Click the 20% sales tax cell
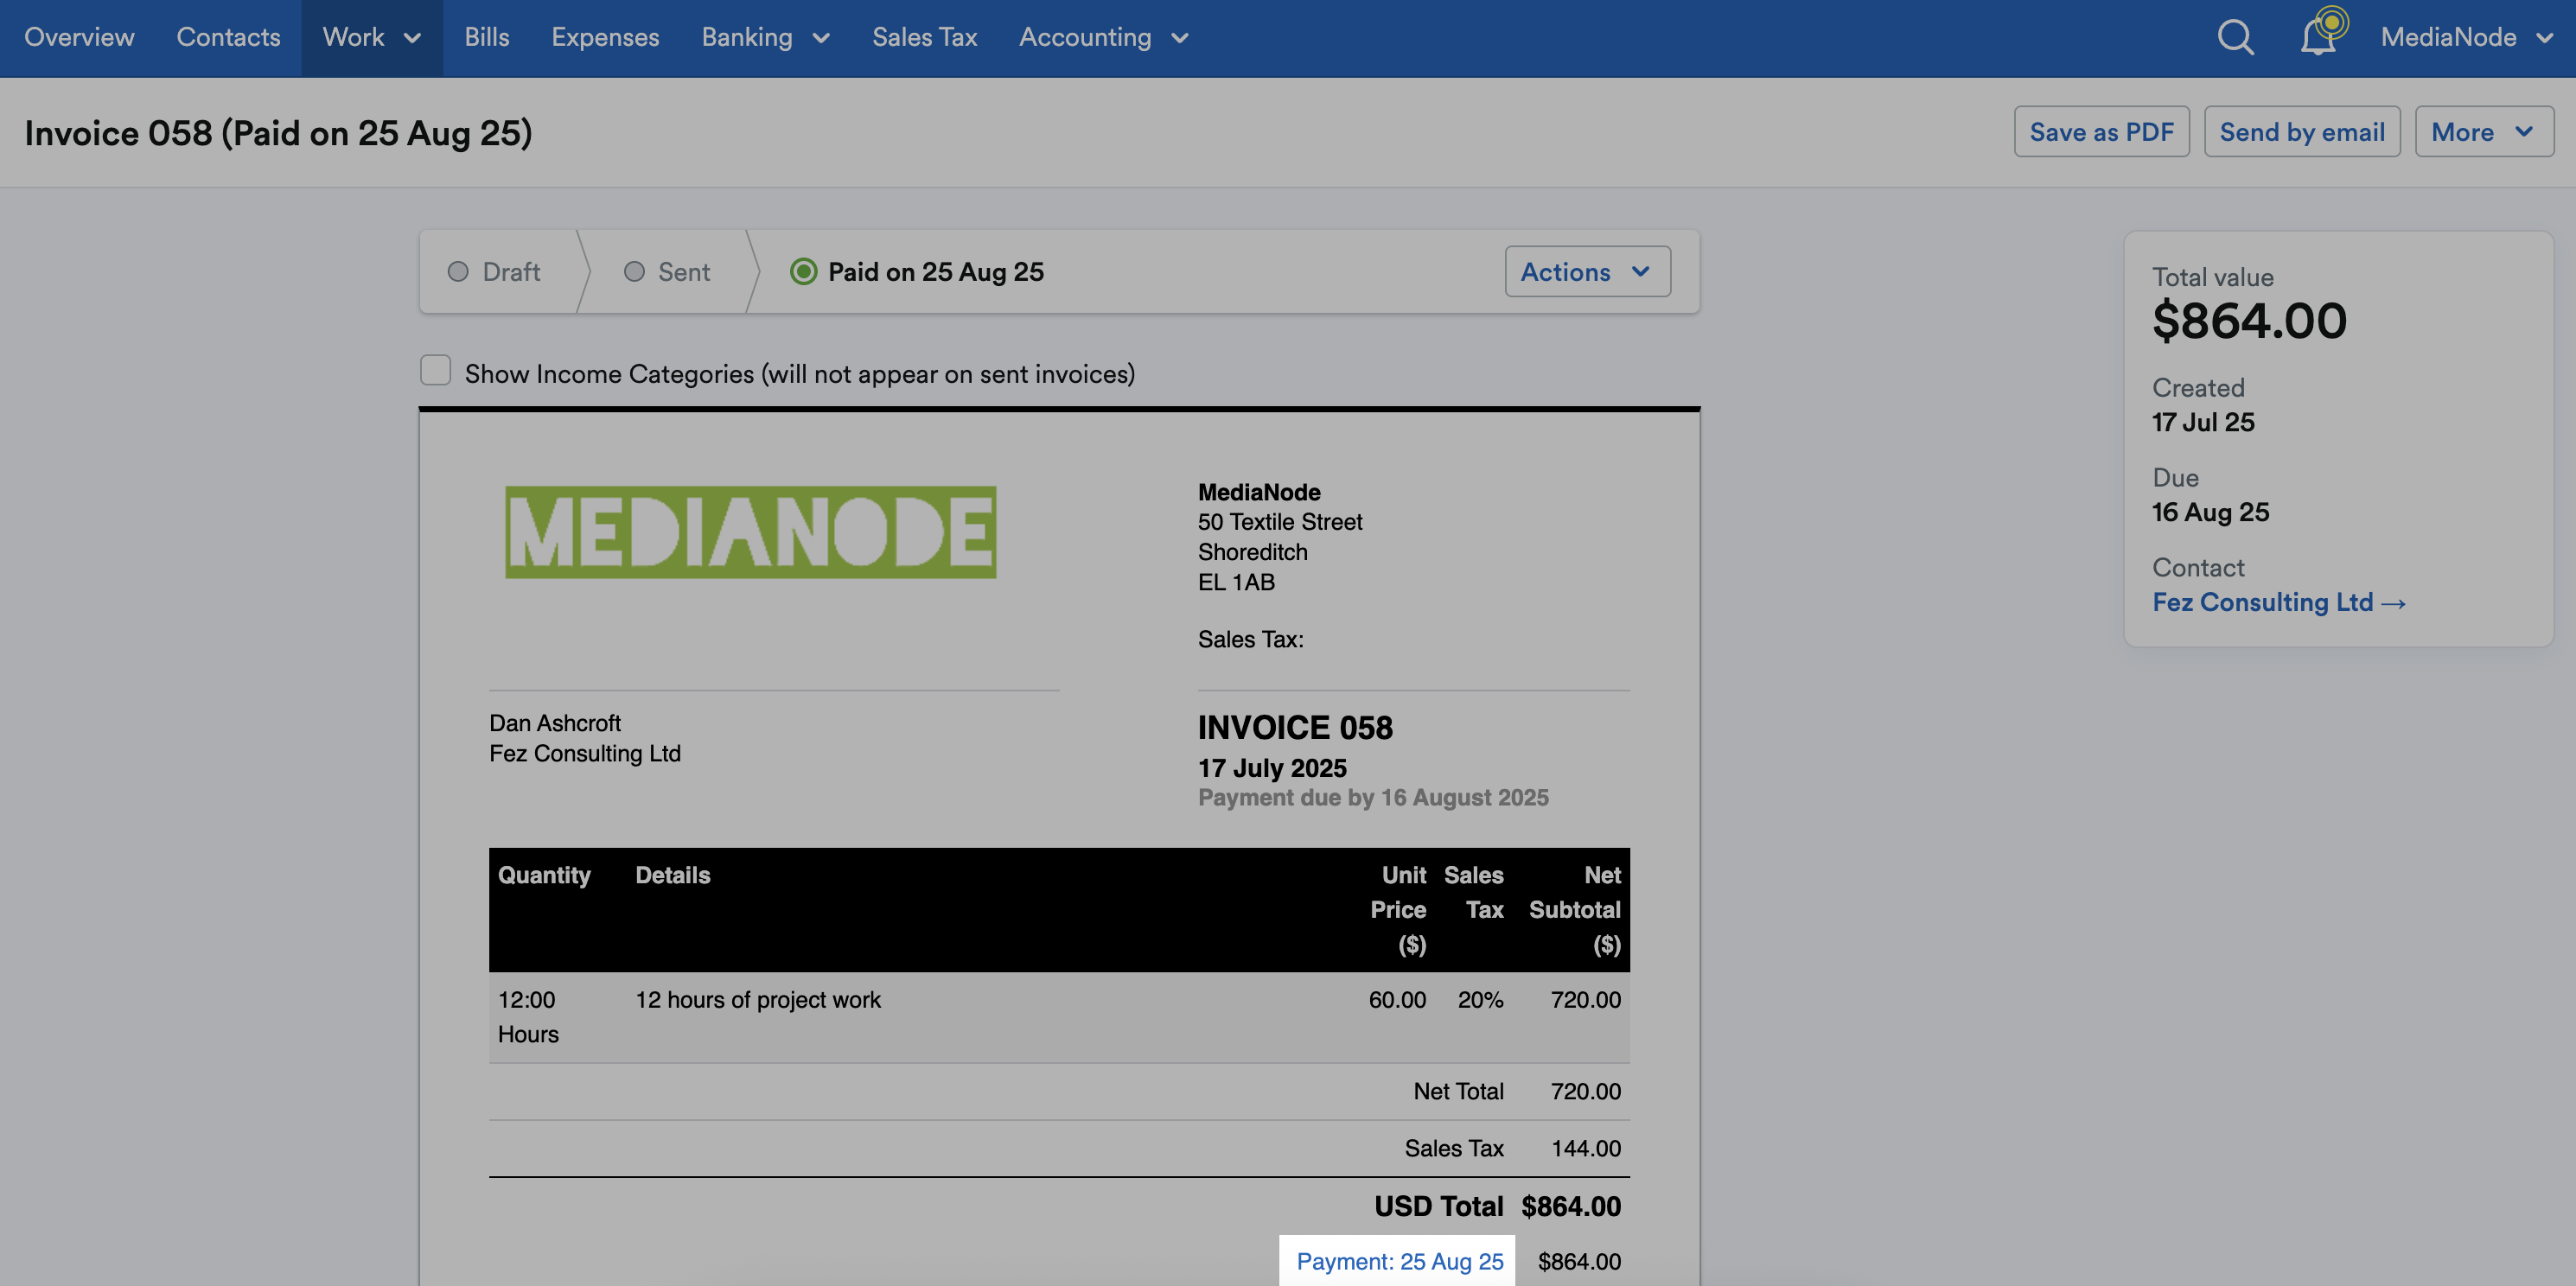The width and height of the screenshot is (2576, 1286). click(x=1480, y=1000)
